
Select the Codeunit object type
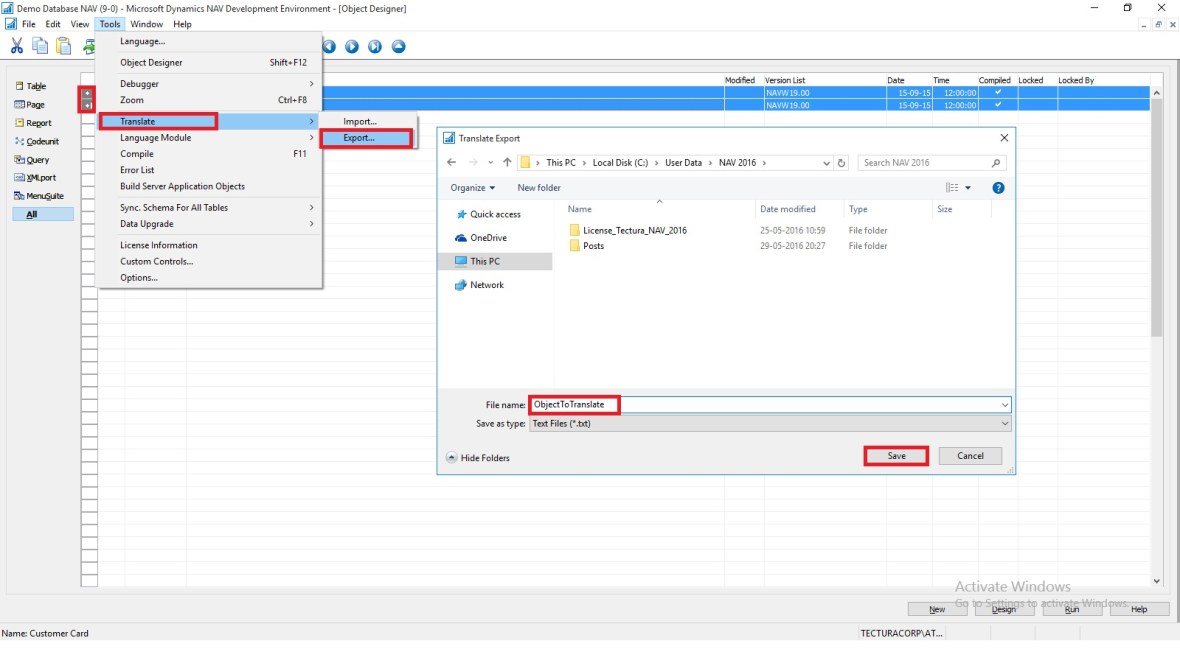pos(42,142)
